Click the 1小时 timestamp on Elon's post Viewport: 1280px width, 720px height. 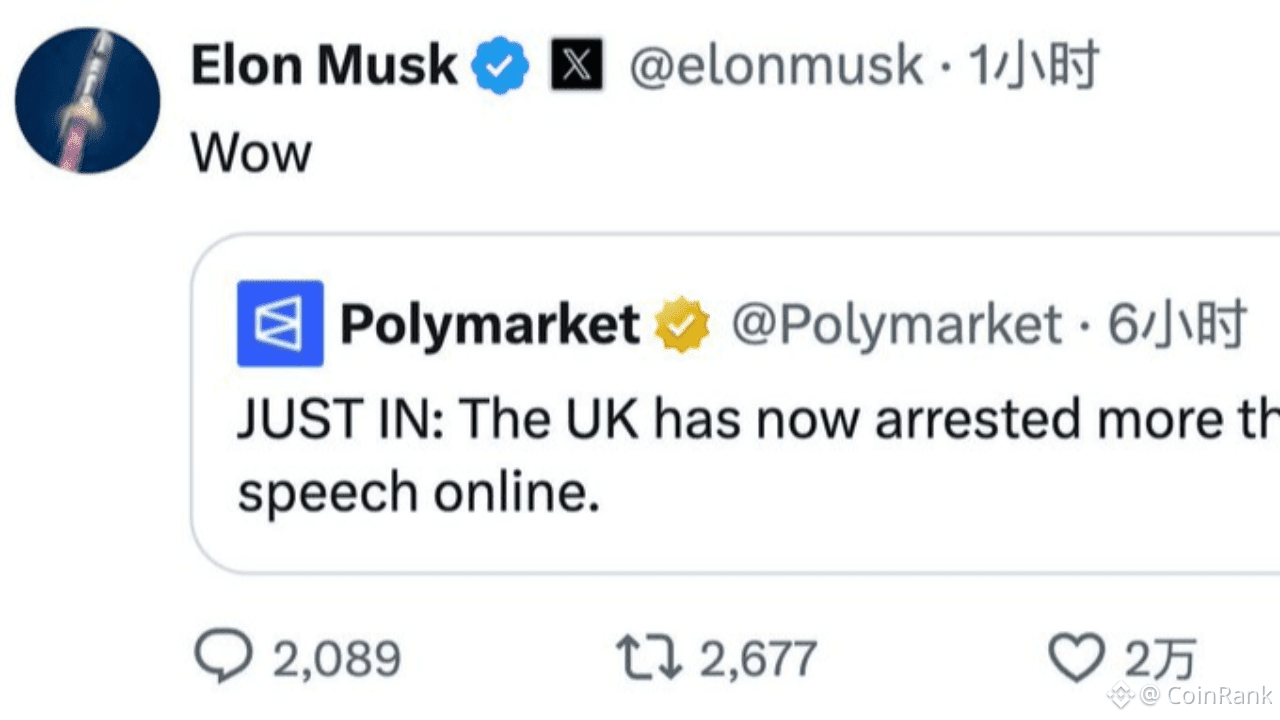1034,66
